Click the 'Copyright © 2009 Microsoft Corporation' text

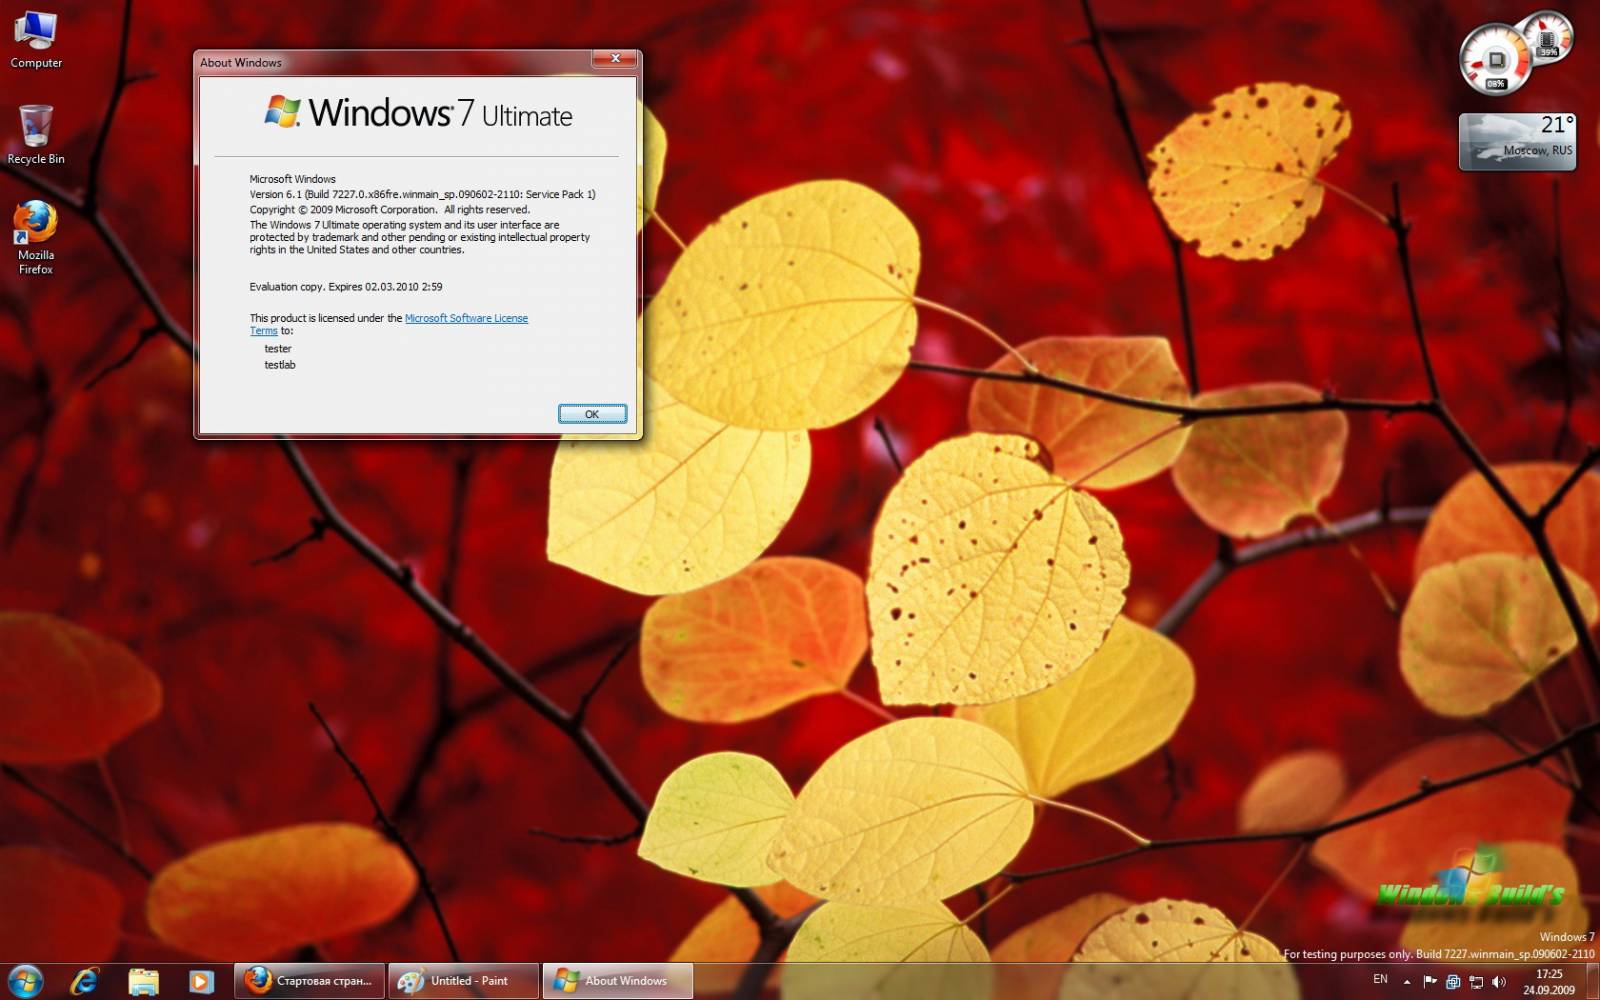390,210
